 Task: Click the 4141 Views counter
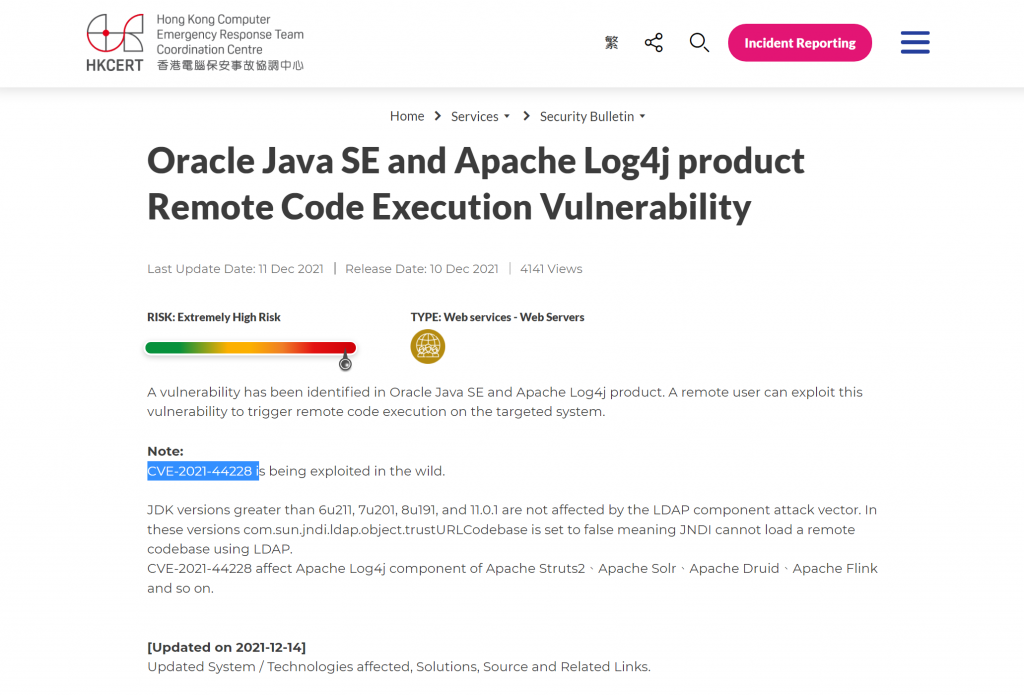point(551,269)
